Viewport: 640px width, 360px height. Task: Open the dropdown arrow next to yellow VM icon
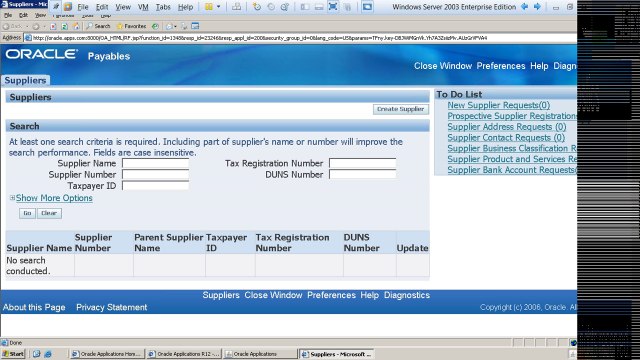pos(218,7)
